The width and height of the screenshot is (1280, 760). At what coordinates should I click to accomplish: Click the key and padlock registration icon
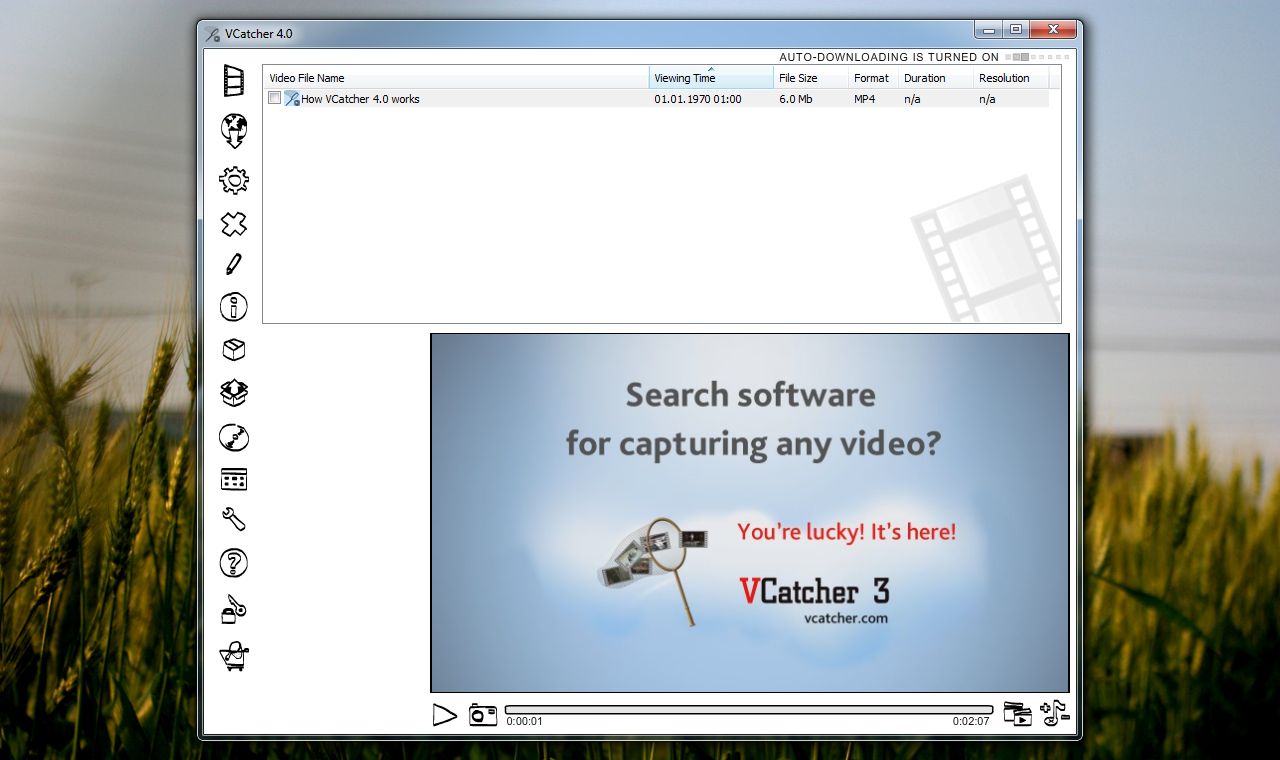coord(234,609)
